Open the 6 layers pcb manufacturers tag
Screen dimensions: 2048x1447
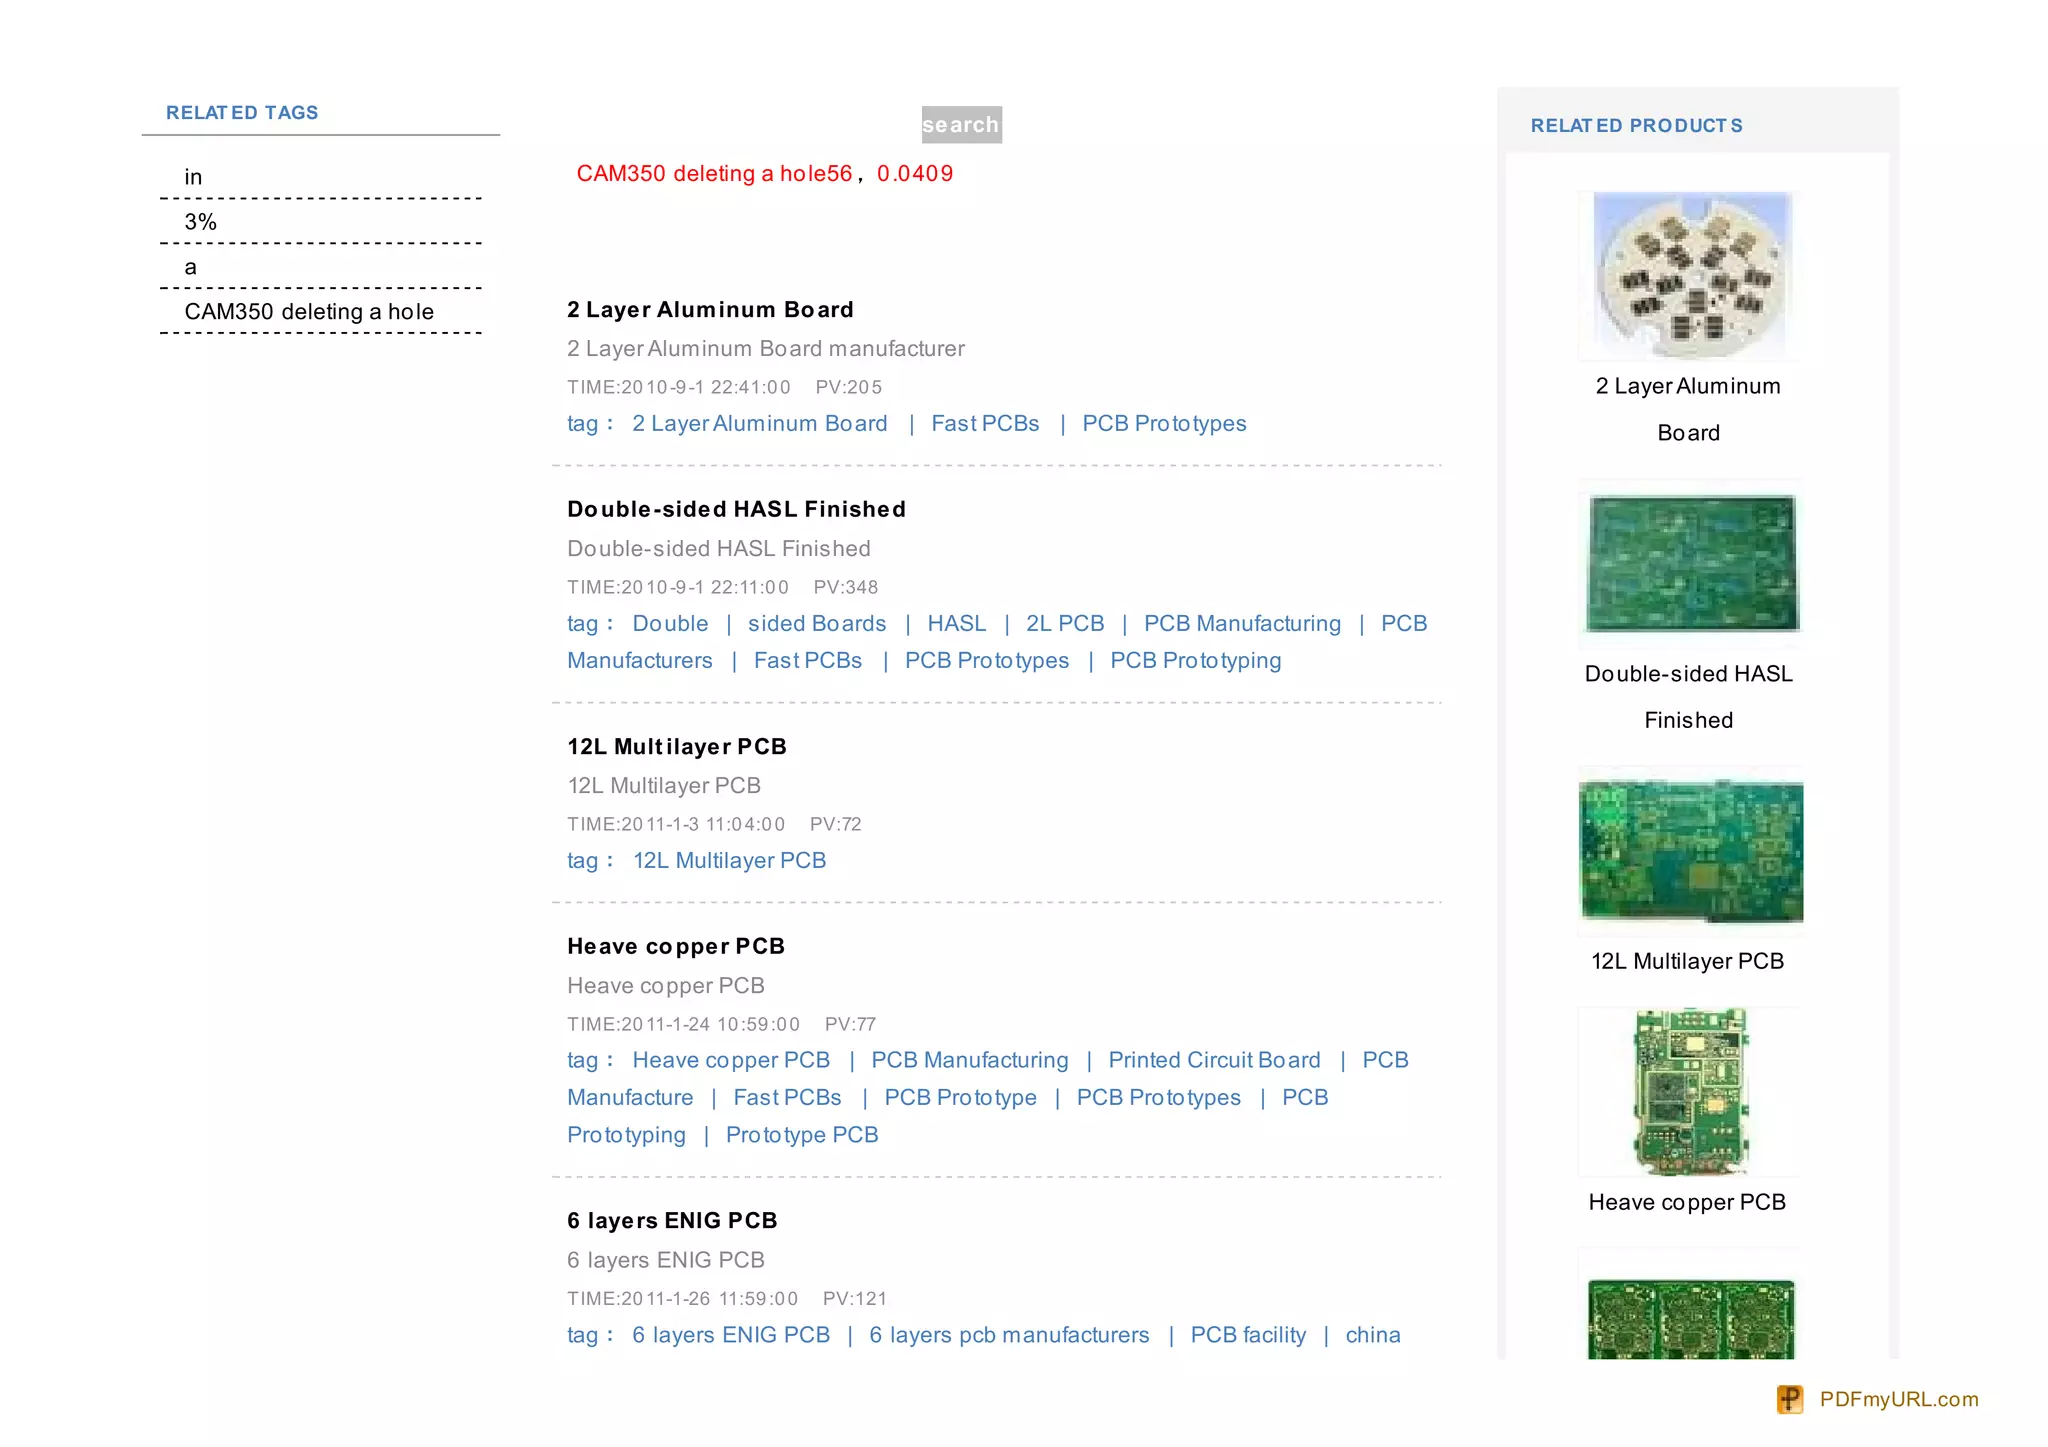1009,1335
